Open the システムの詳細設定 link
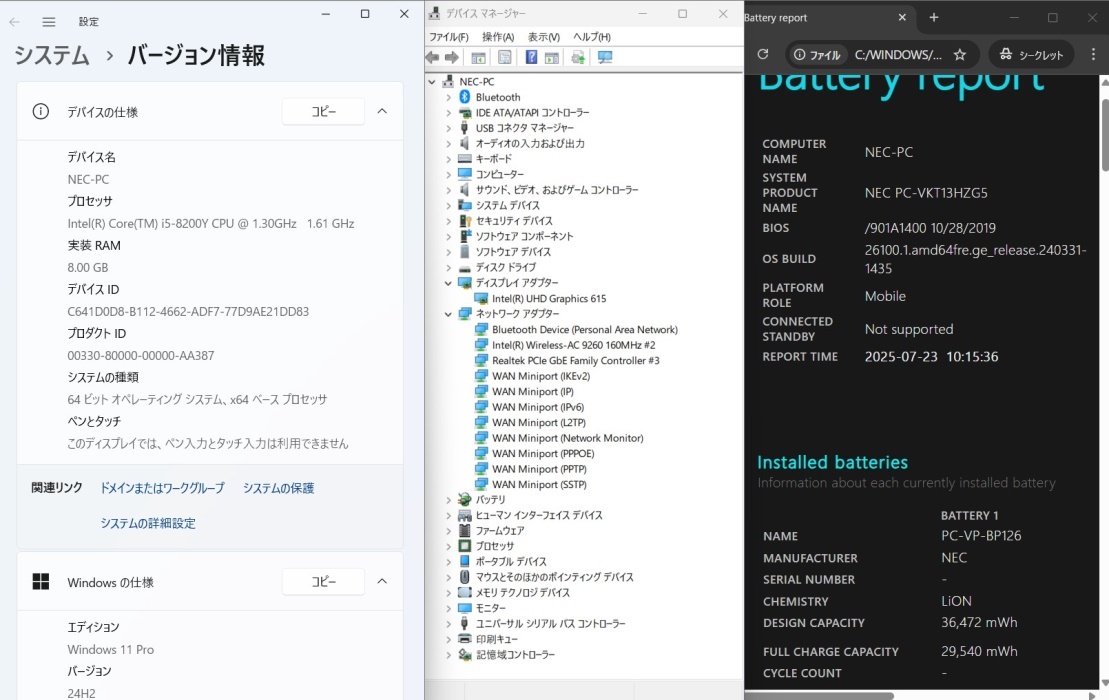This screenshot has height=700, width=1109. click(148, 523)
